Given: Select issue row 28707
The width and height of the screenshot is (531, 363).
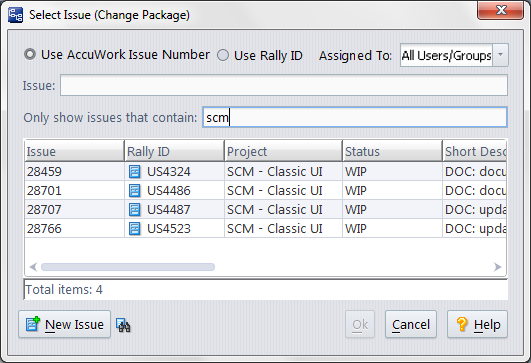Looking at the screenshot, I should [x=266, y=210].
